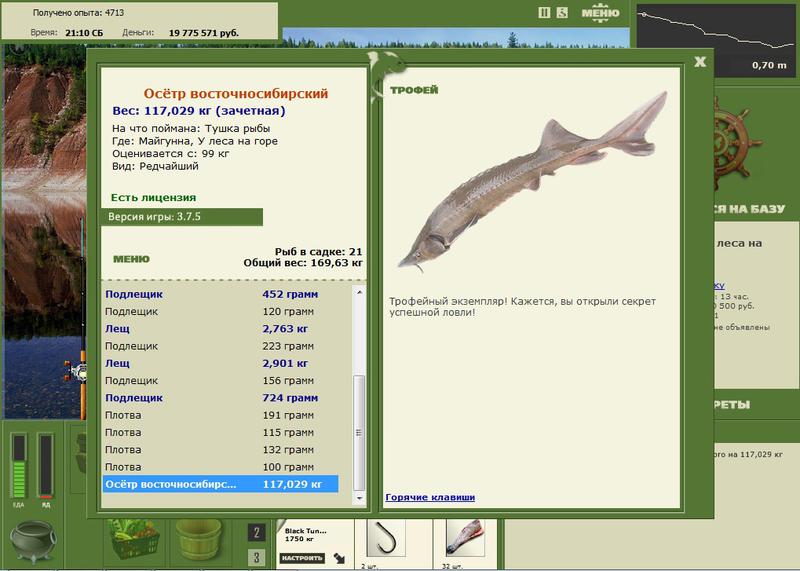Select Плотва 191 грамм row
The width and height of the screenshot is (800, 571).
pos(220,415)
